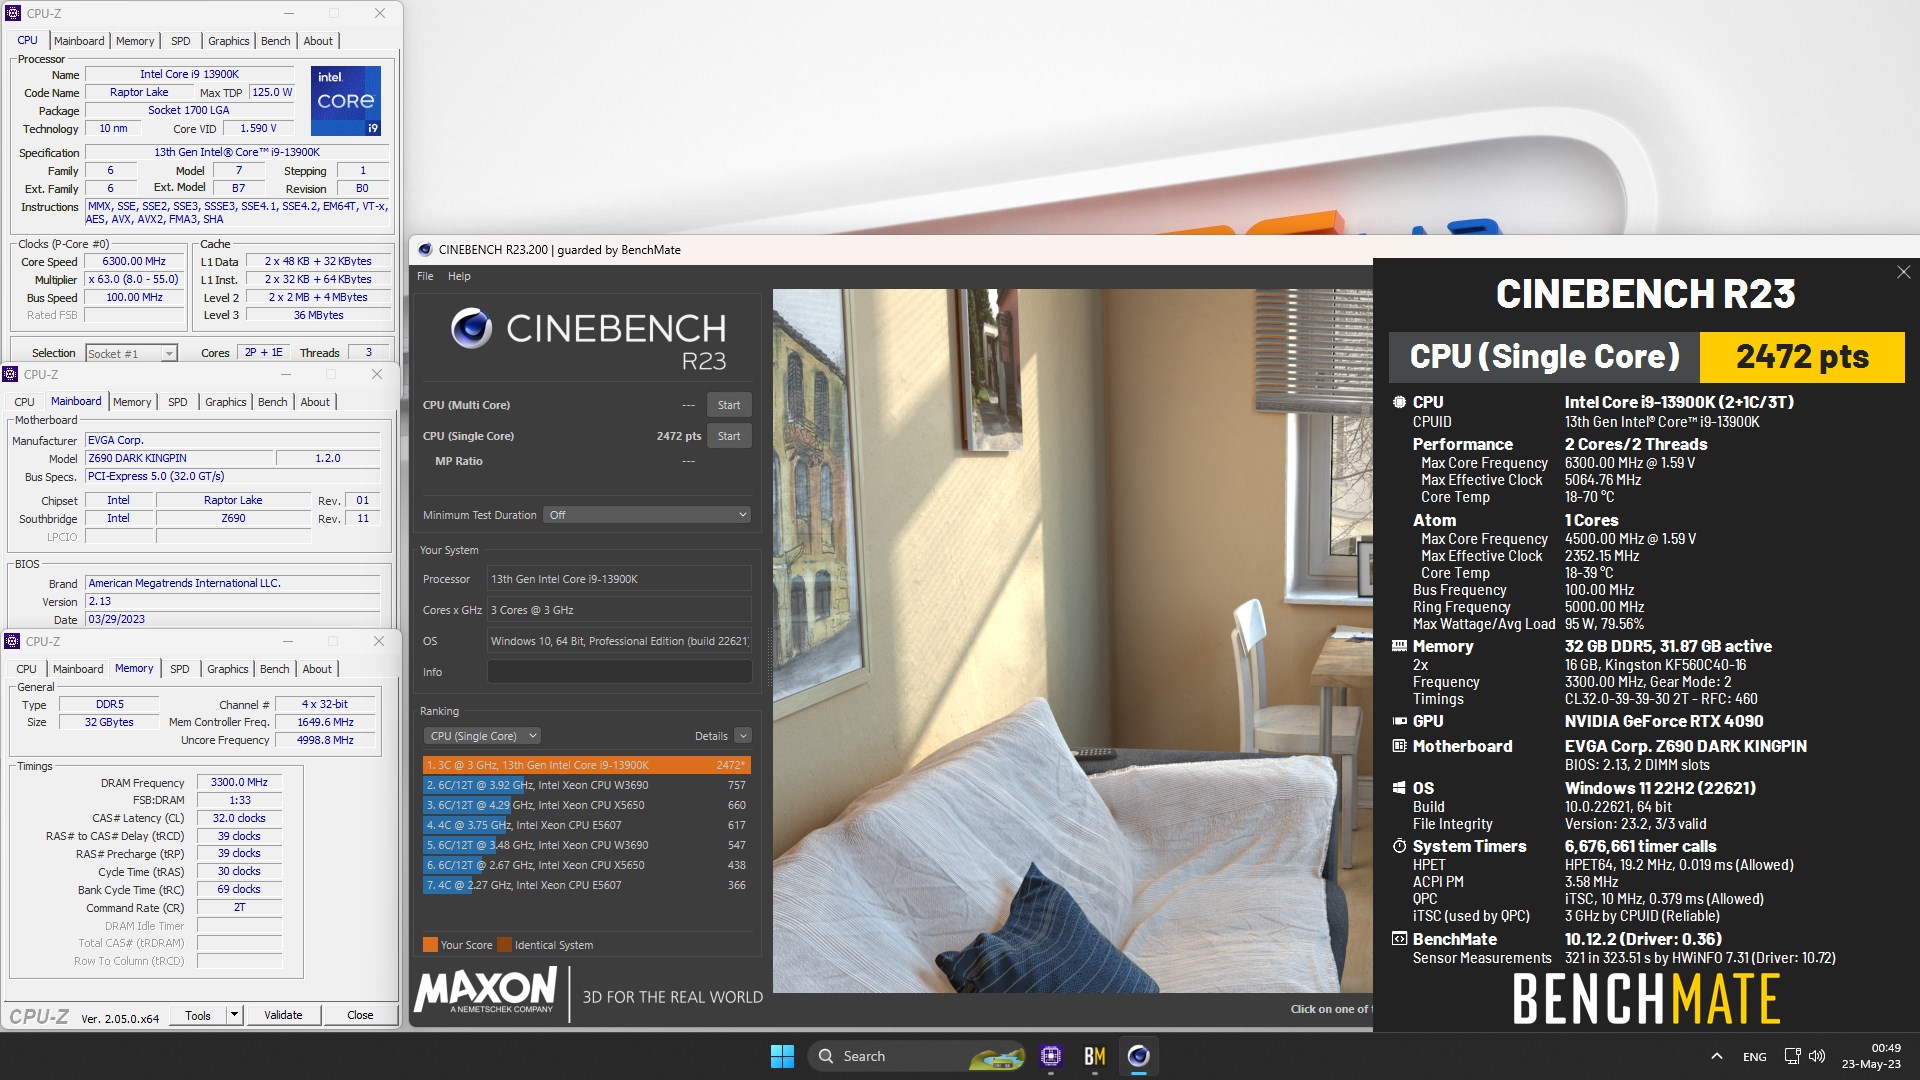Select ranking row Xeon E5607 score 617

(586, 825)
